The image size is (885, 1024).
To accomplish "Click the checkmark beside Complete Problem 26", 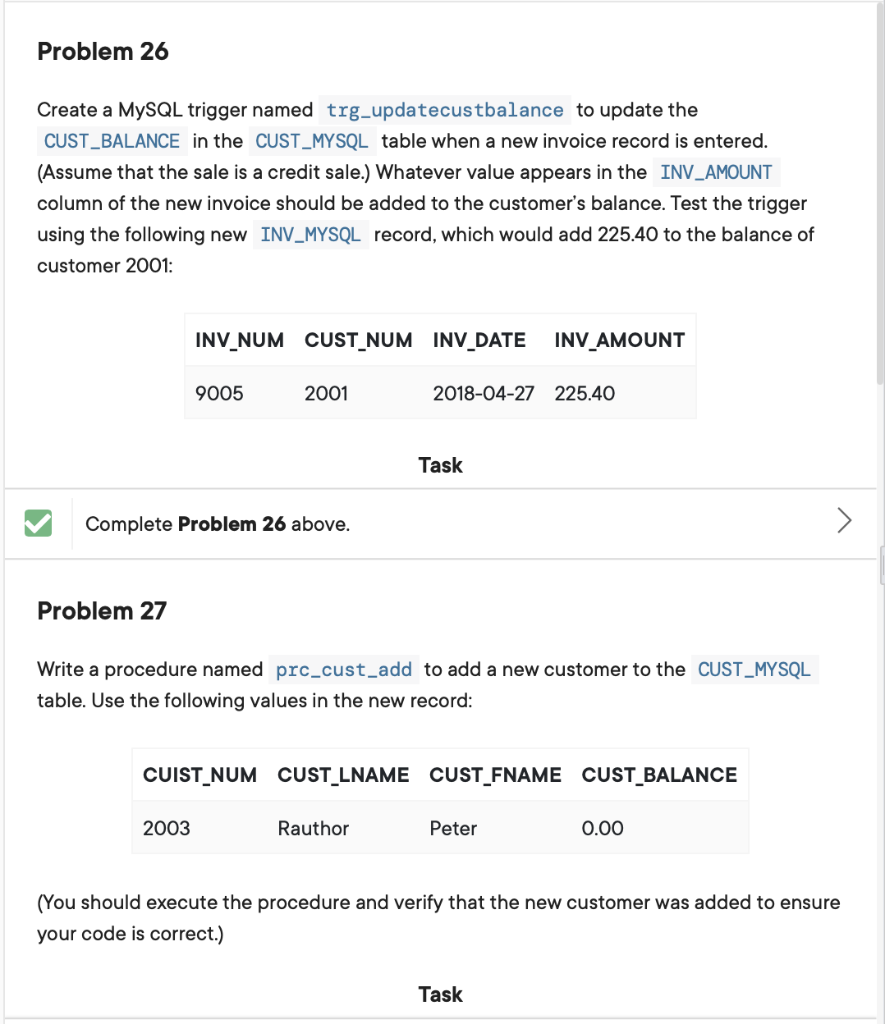I will click(37, 521).
